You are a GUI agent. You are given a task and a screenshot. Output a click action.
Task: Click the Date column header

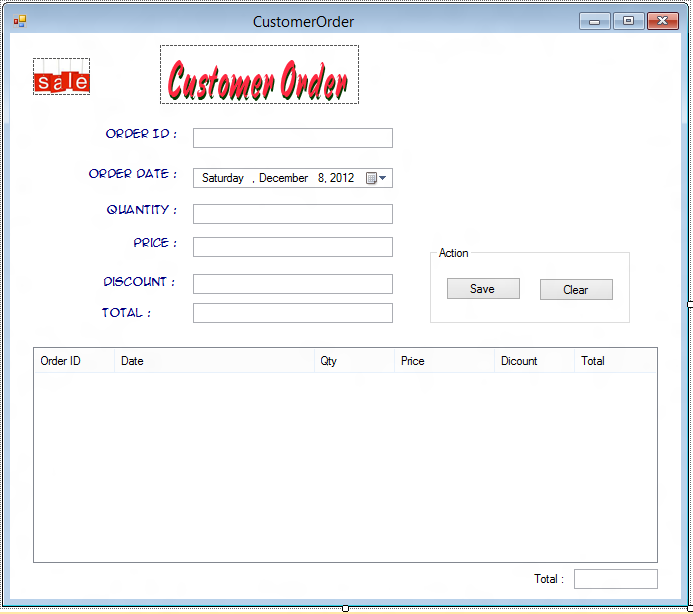(214, 361)
